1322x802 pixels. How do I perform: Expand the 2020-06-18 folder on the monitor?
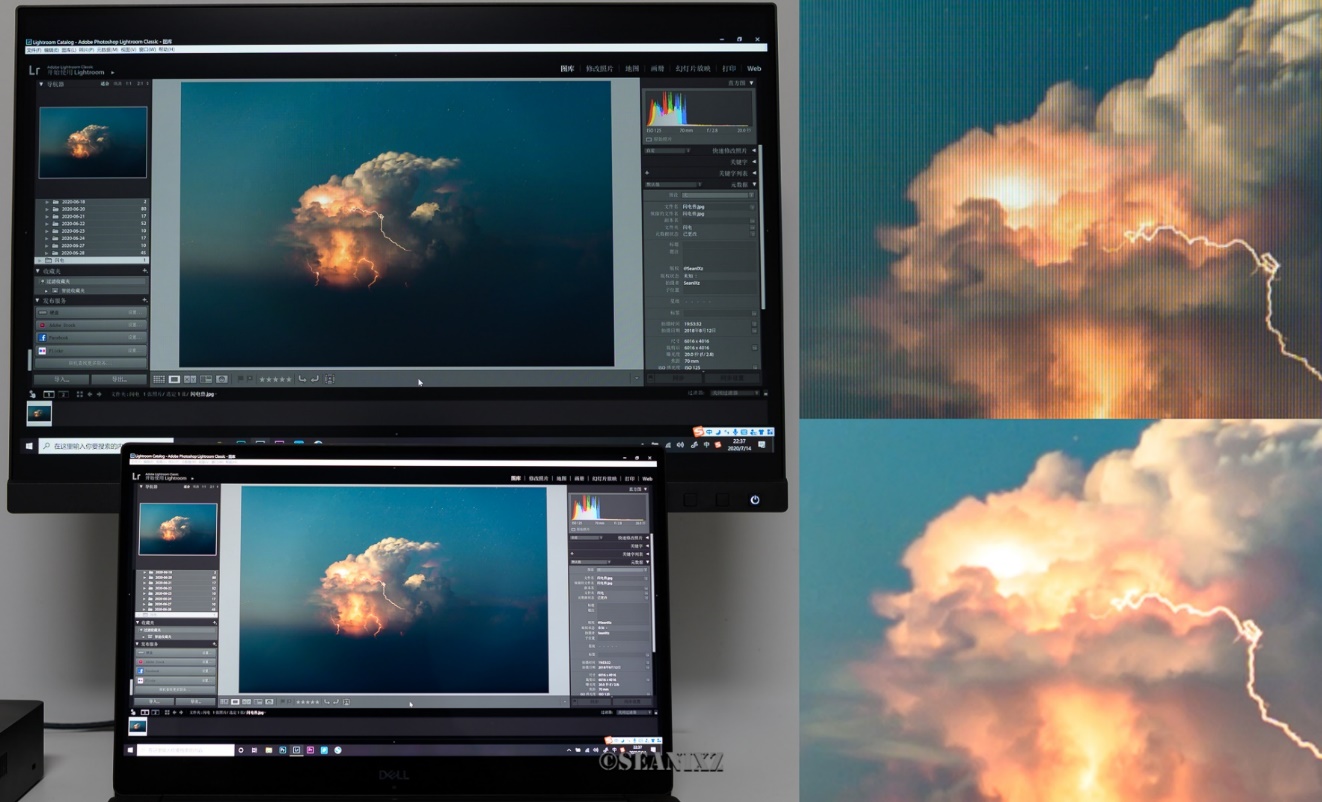pyautogui.click(x=46, y=202)
